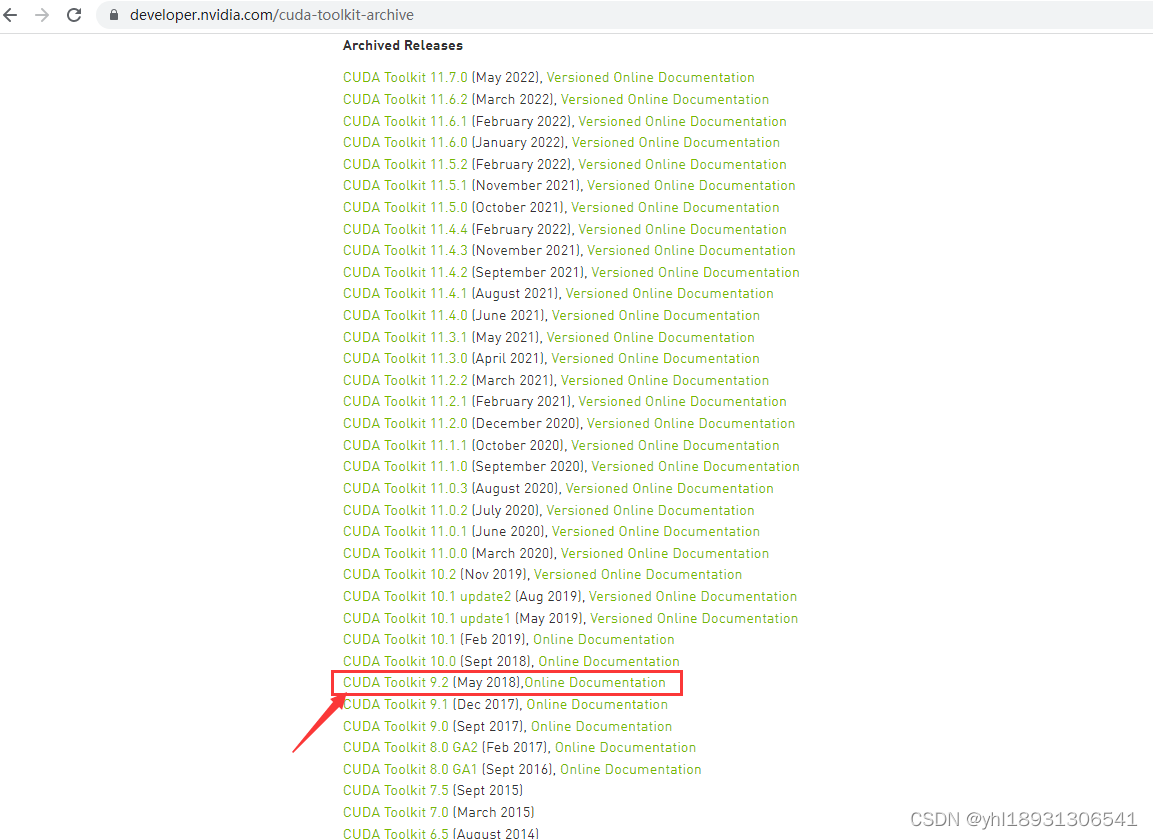Viewport: 1153px width, 839px height.
Task: Open CUDA Toolkit 11.0.0 link
Action: pos(404,553)
